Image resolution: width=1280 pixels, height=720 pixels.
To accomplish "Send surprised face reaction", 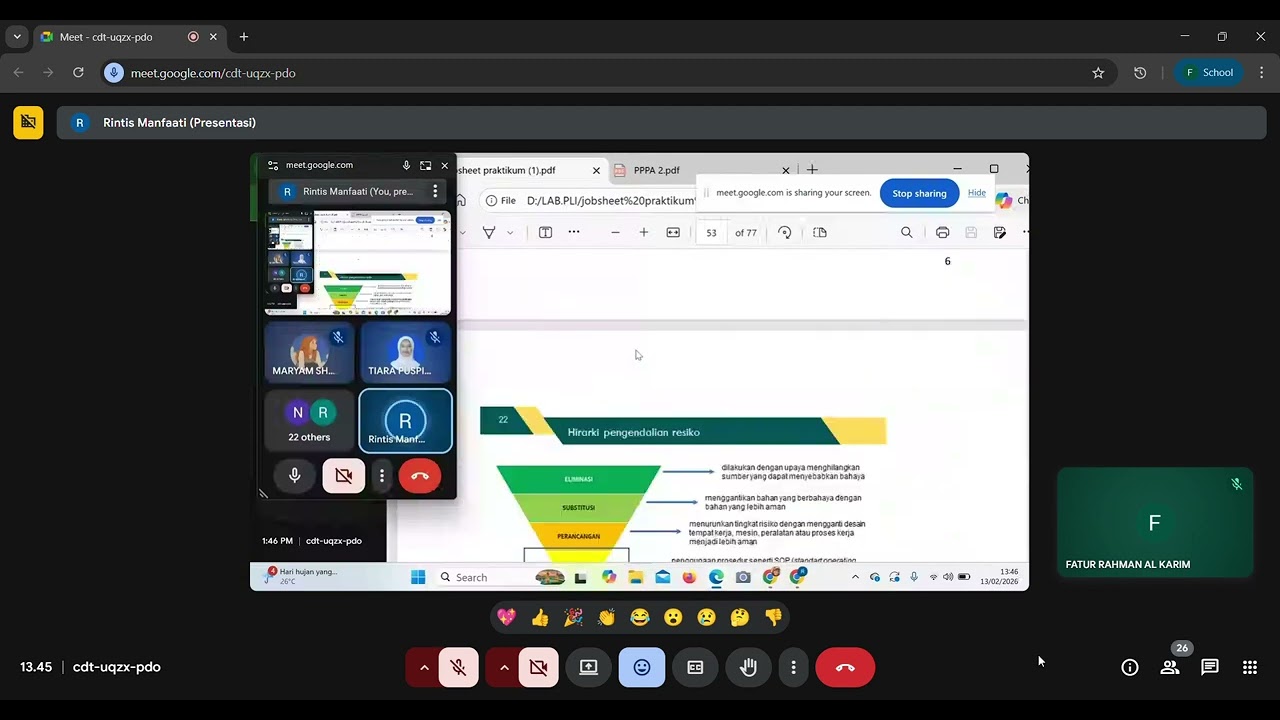I will (673, 617).
